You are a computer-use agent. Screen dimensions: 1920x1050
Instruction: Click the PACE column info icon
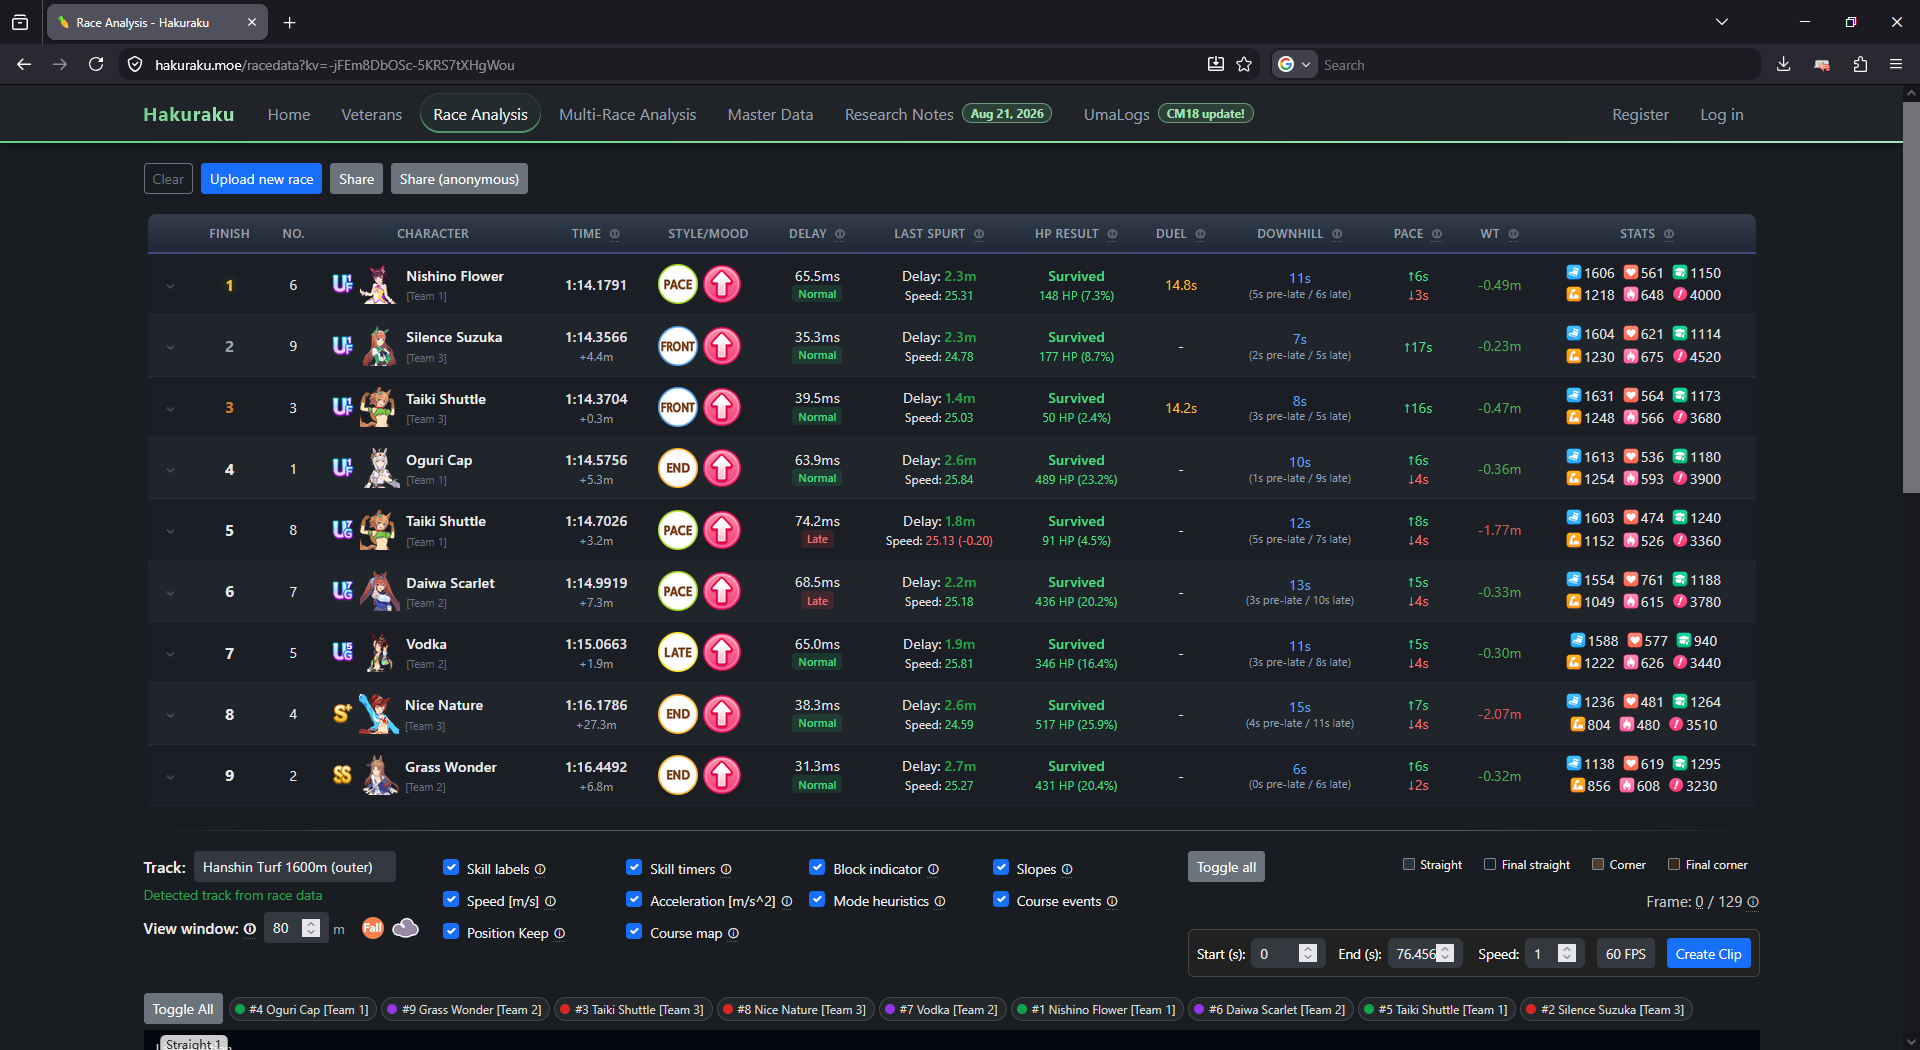pyautogui.click(x=1437, y=234)
